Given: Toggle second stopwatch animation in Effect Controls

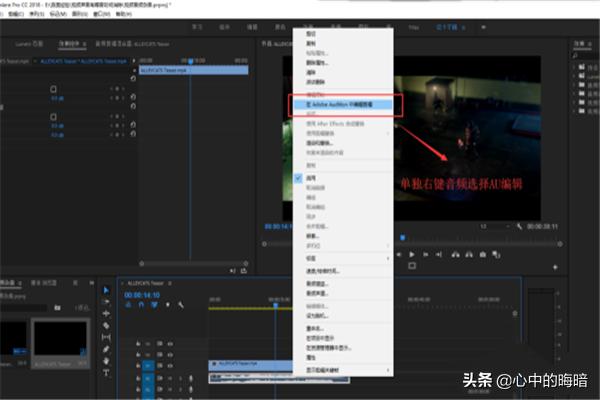Looking at the screenshot, I should 53,117.
